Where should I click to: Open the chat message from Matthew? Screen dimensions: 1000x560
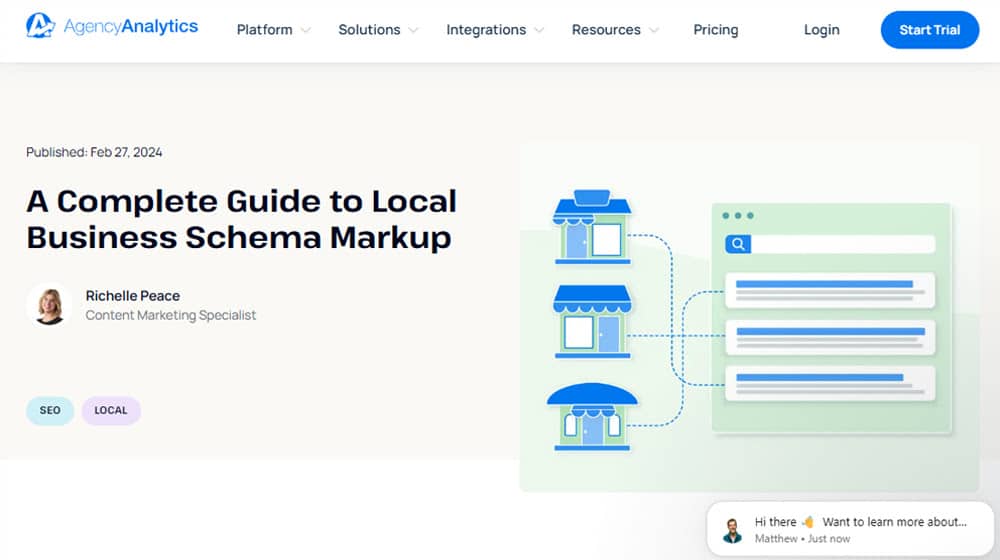click(860, 522)
